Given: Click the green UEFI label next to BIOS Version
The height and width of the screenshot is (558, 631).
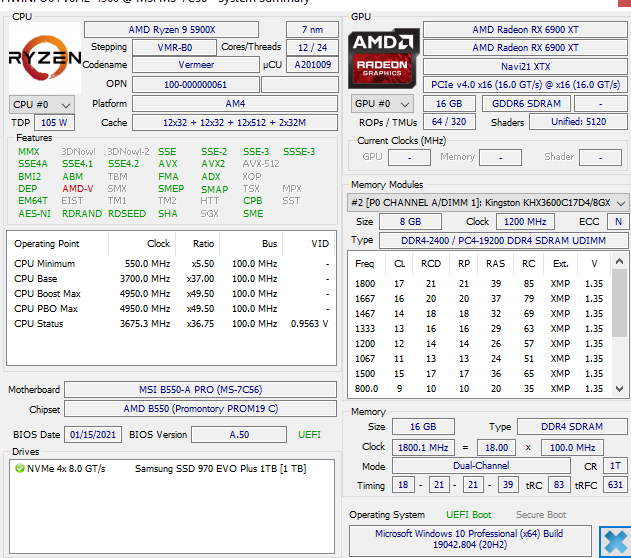Looking at the screenshot, I should tap(309, 434).
